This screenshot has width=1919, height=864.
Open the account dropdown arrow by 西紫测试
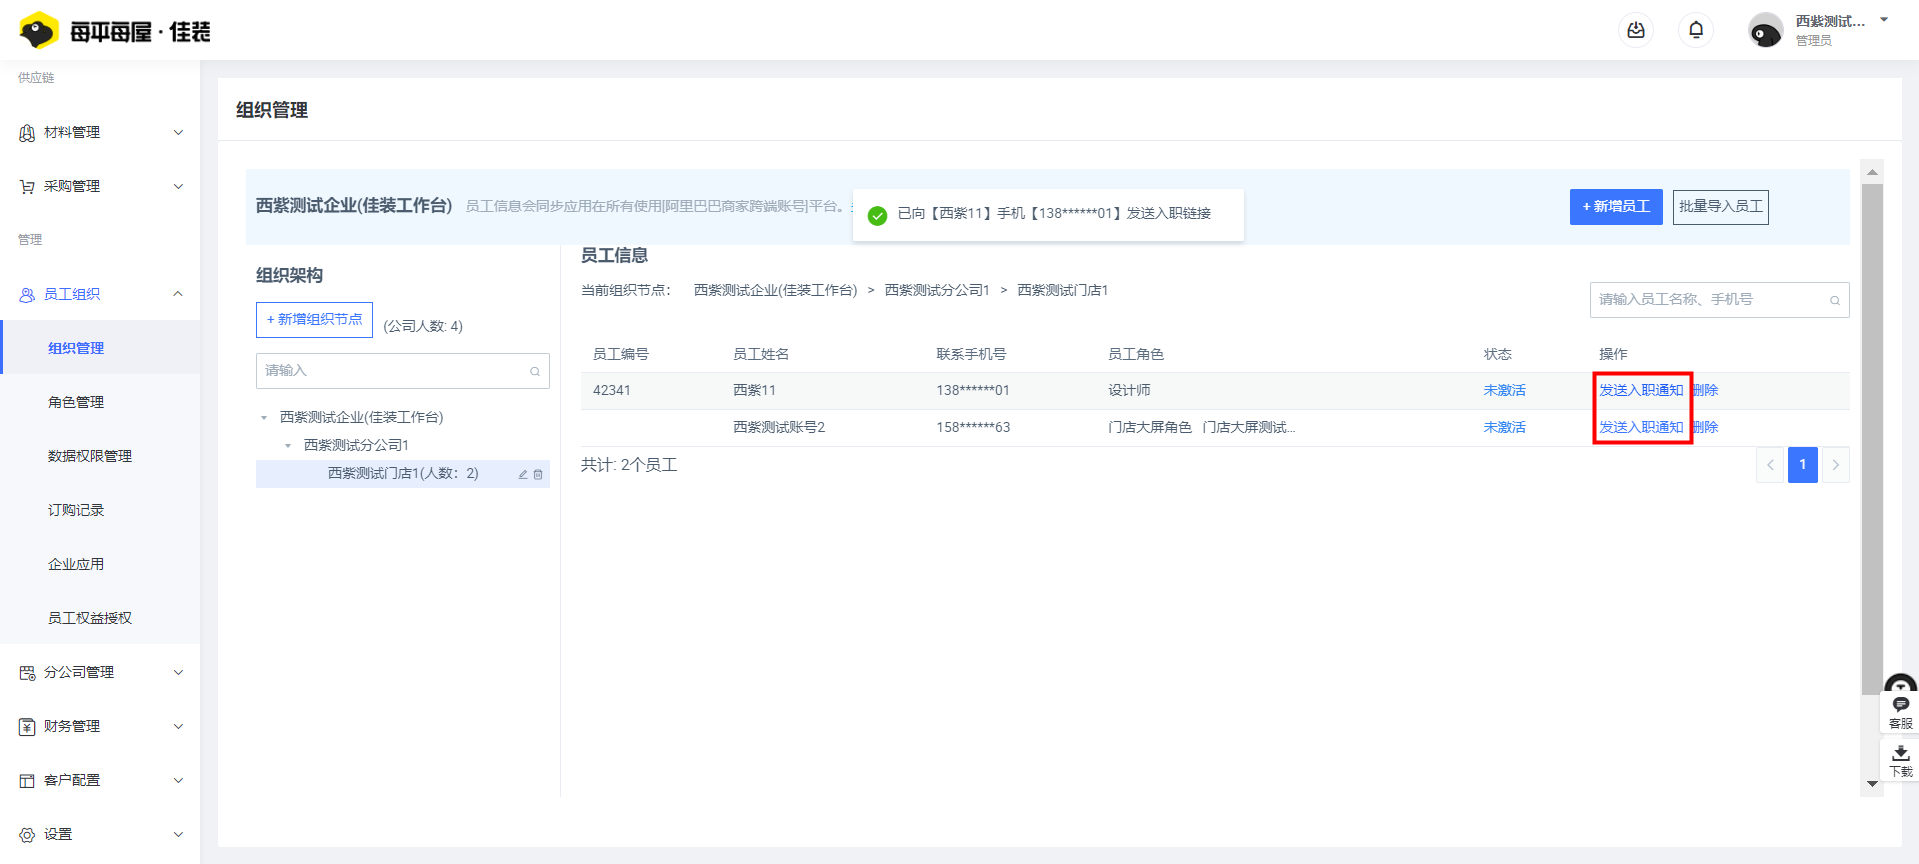pyautogui.click(x=1884, y=20)
